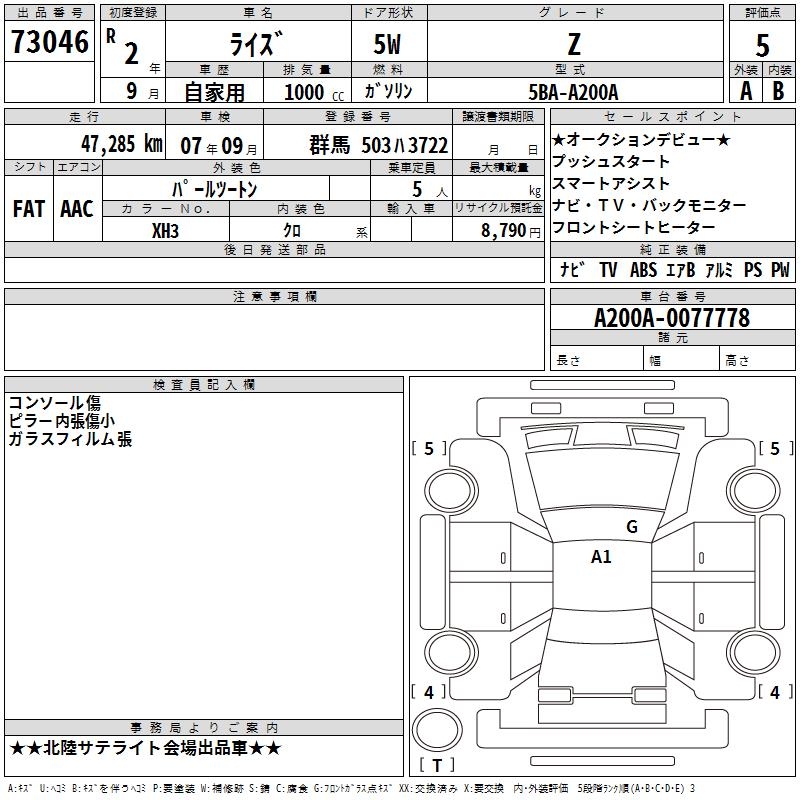The height and width of the screenshot is (800, 800).
Task: Select the 譲渡書類期限 header
Action: coord(498,117)
